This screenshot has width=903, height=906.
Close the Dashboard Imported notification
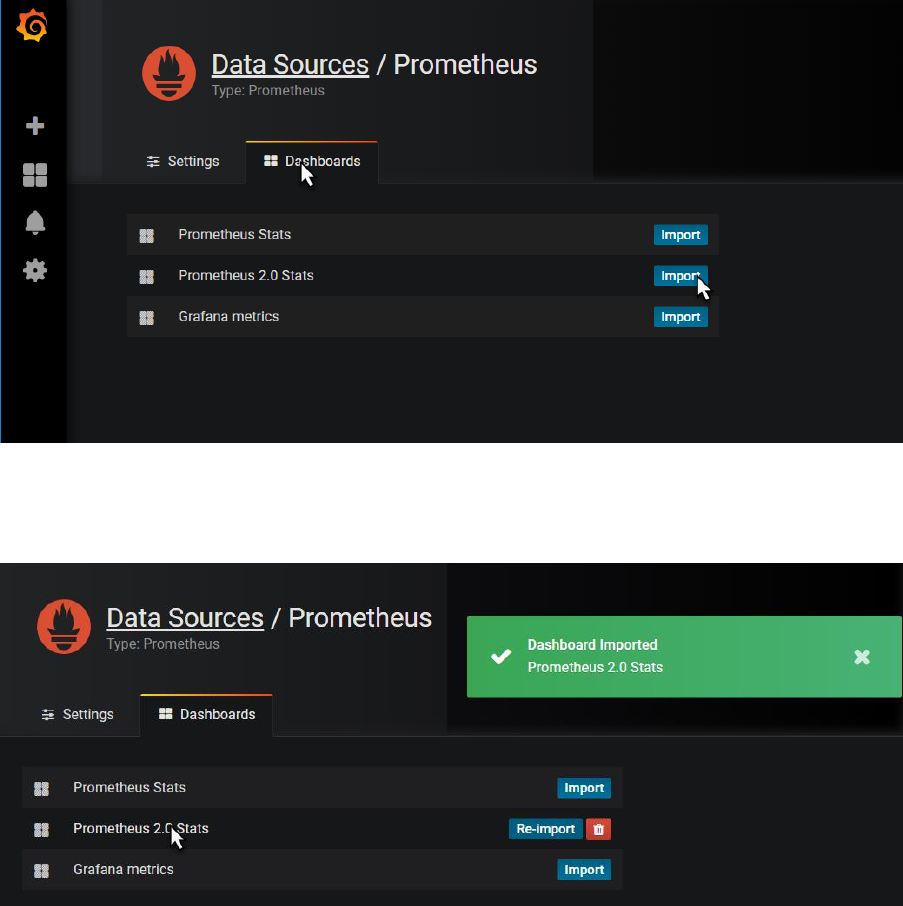pyautogui.click(x=862, y=657)
